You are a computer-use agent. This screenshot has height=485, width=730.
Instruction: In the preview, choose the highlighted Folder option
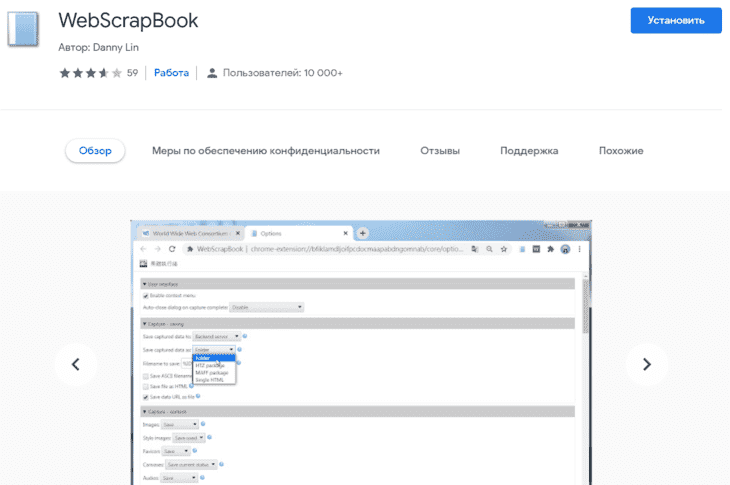click(214, 358)
